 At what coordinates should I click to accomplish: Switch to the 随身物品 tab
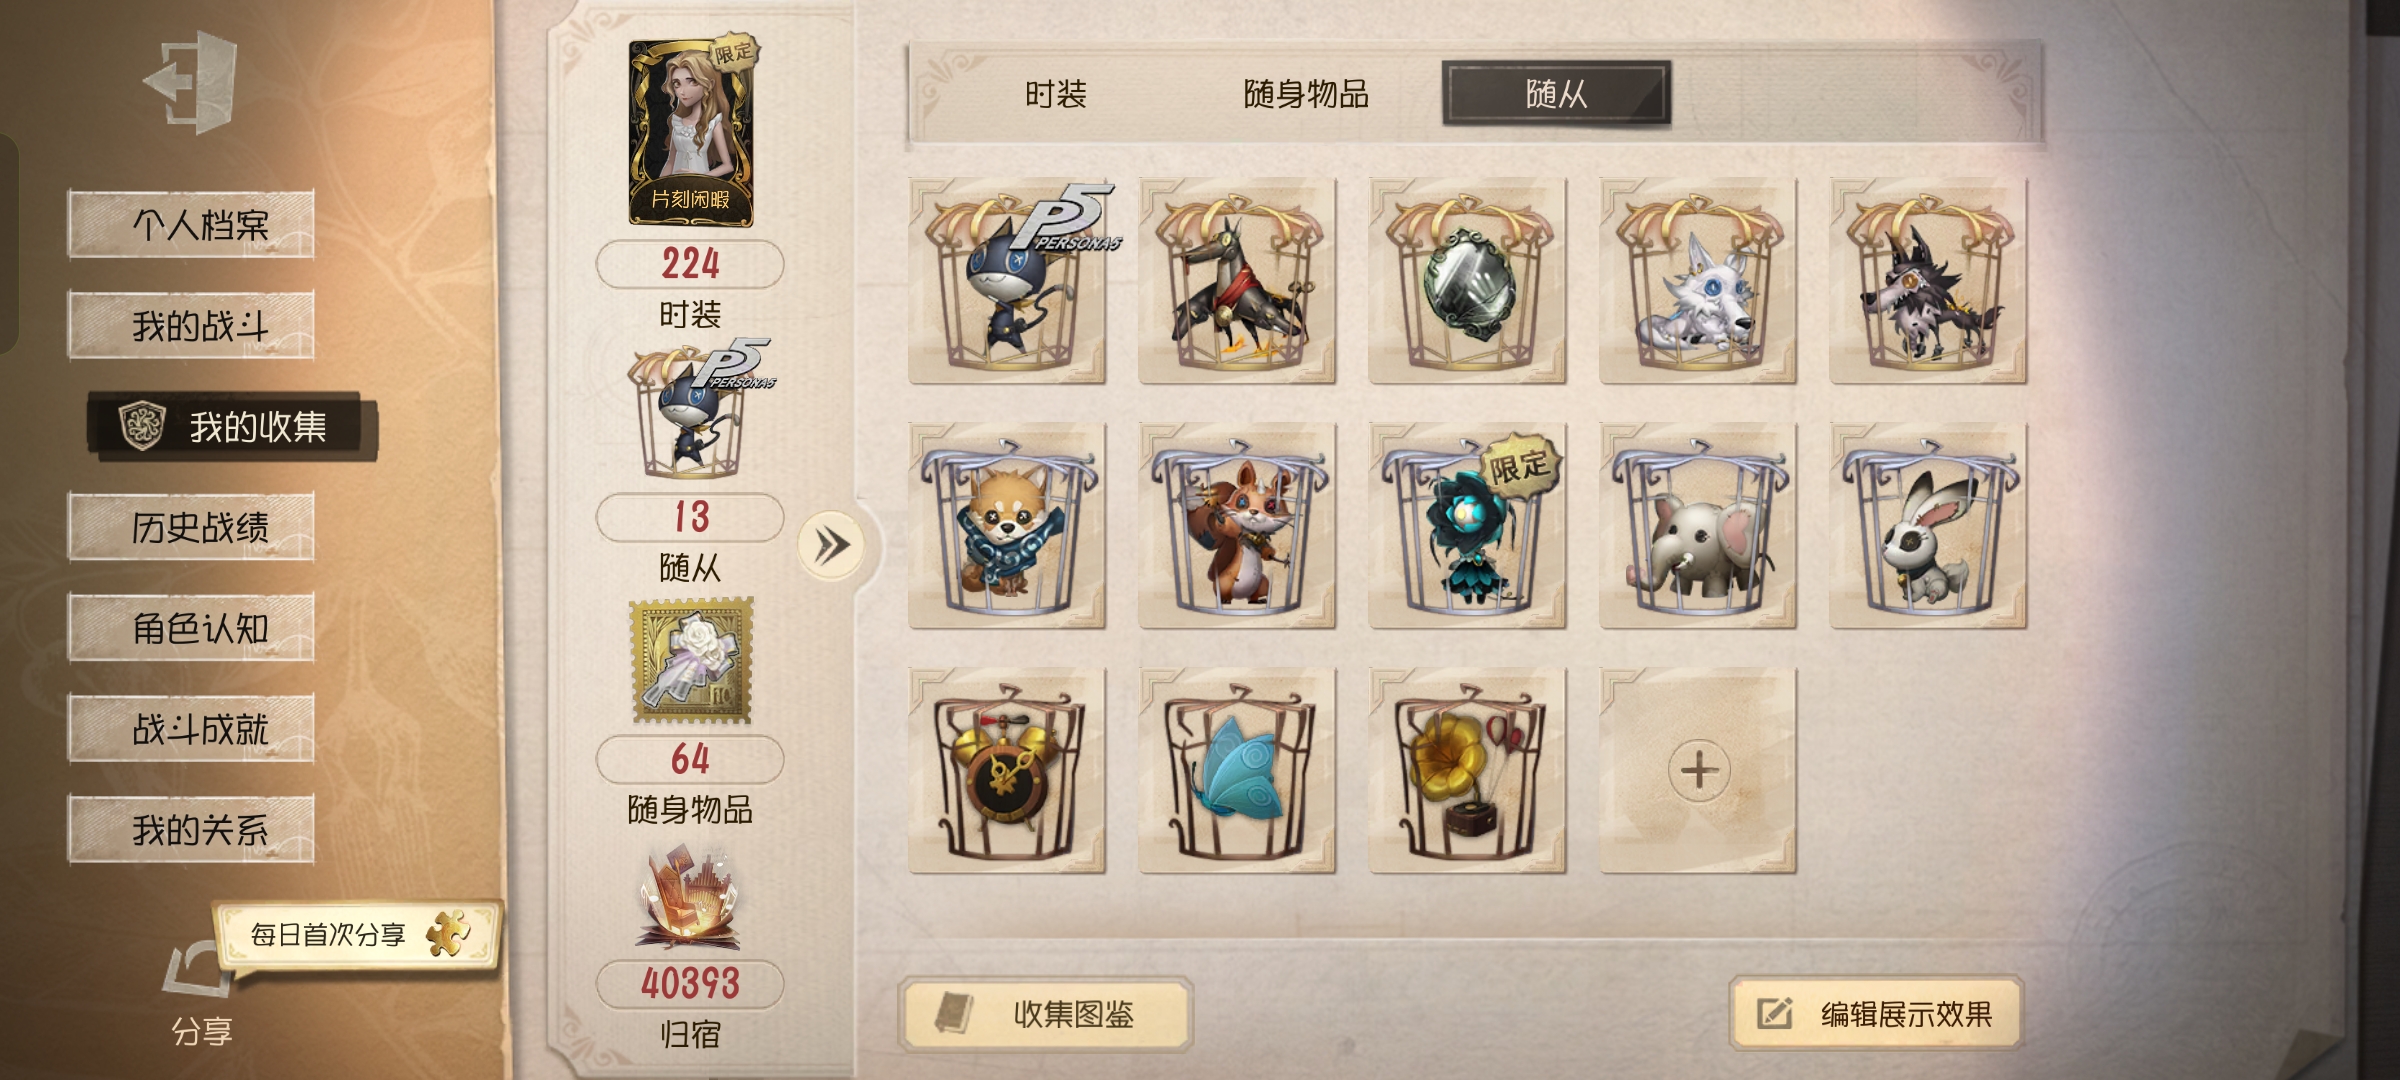click(x=1305, y=94)
